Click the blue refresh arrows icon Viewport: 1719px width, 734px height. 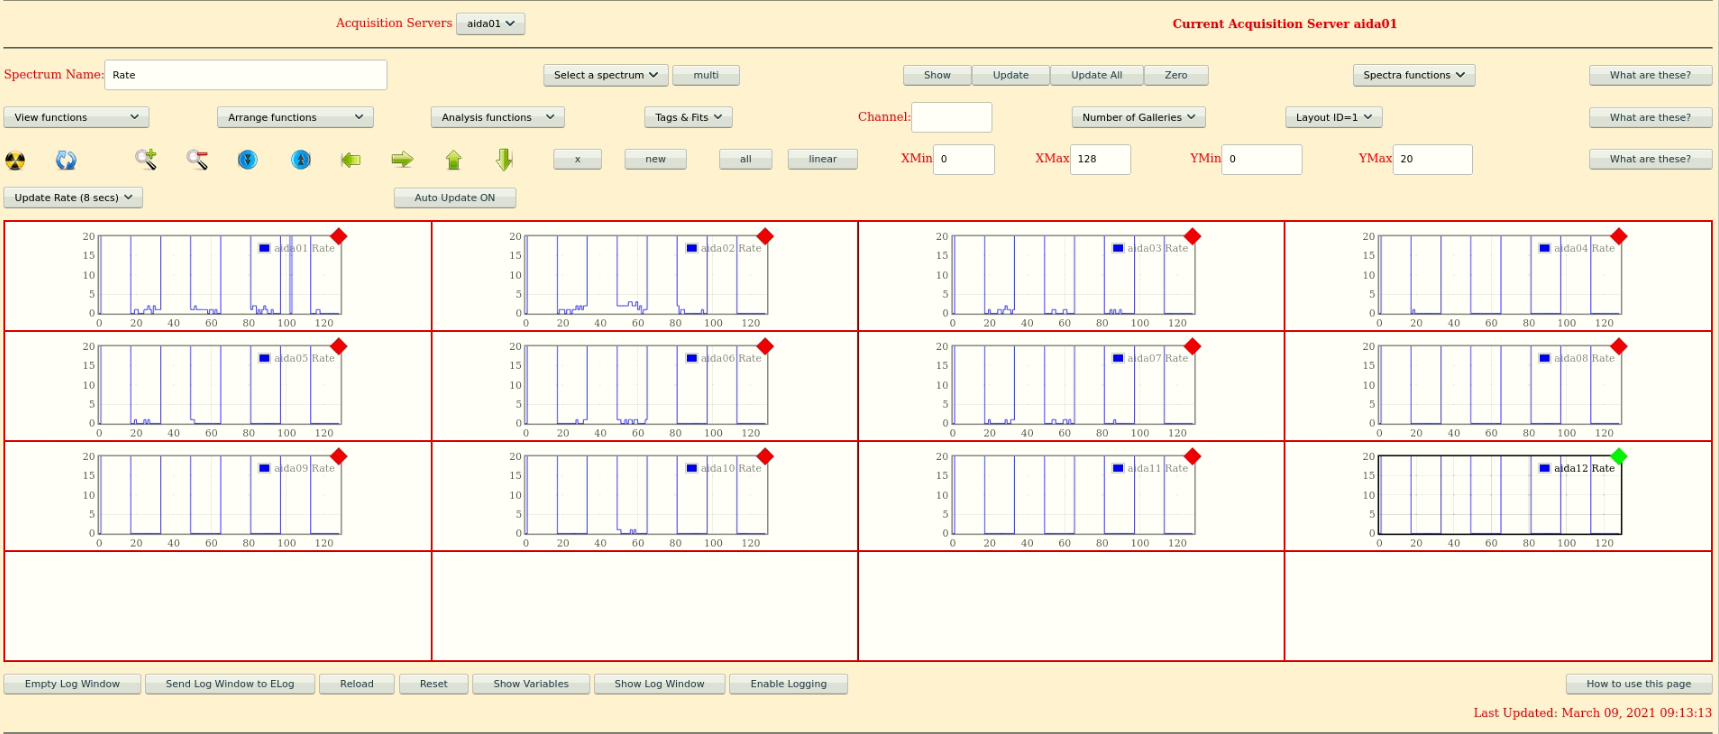click(x=66, y=160)
